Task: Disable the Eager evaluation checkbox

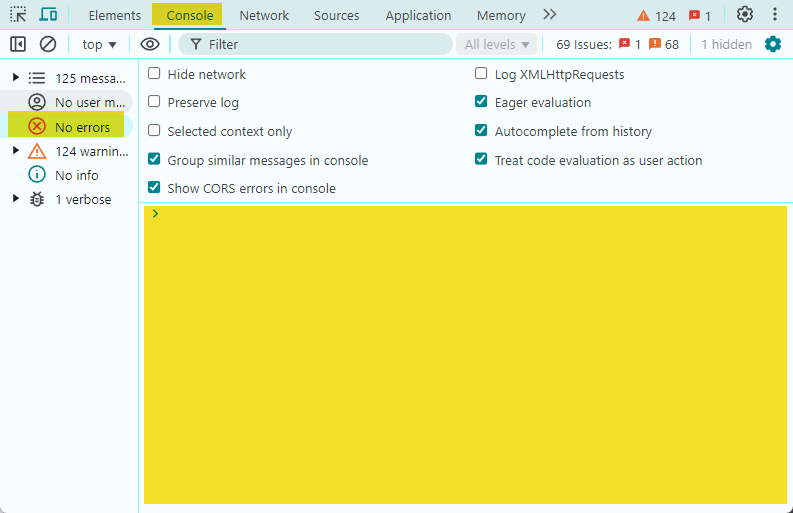Action: [481, 102]
